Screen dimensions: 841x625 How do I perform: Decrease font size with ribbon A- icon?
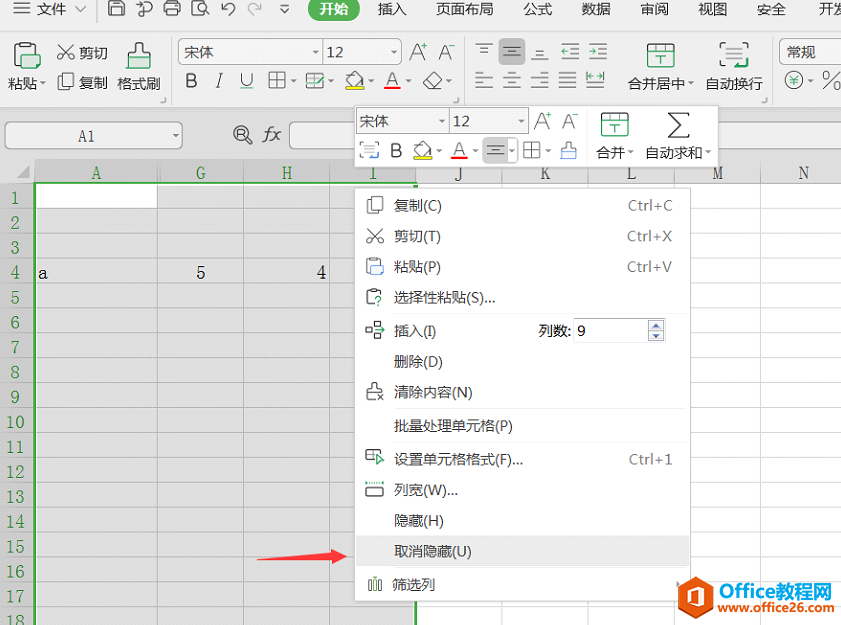pyautogui.click(x=446, y=52)
